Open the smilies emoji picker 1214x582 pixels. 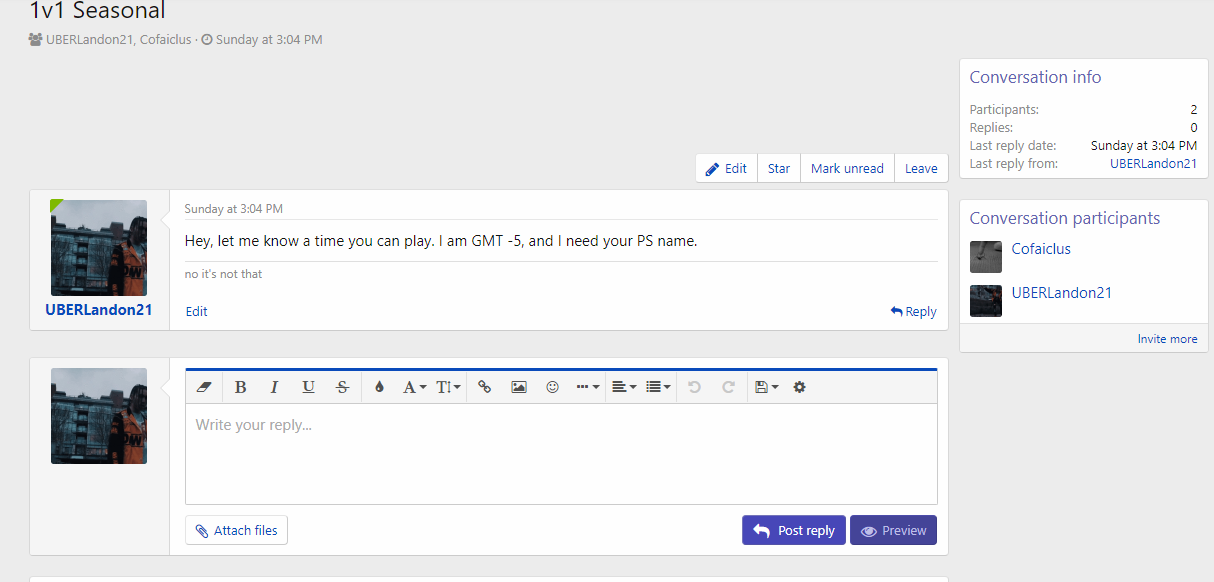tap(552, 387)
